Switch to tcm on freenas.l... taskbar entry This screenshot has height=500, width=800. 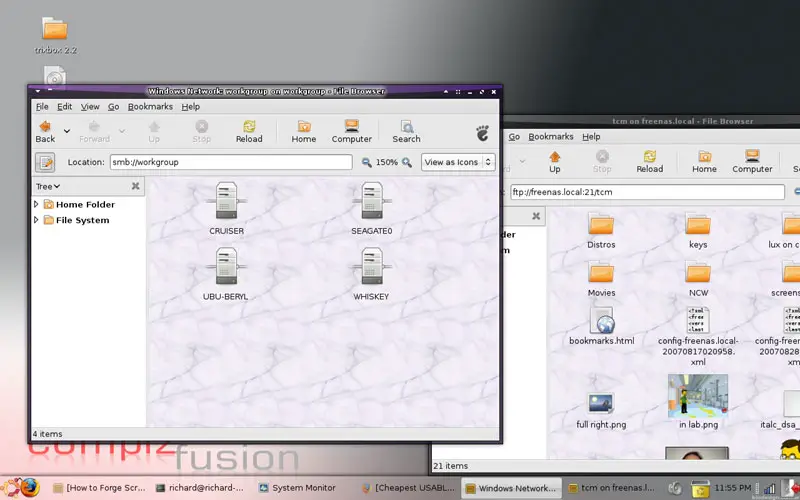click(x=614, y=488)
